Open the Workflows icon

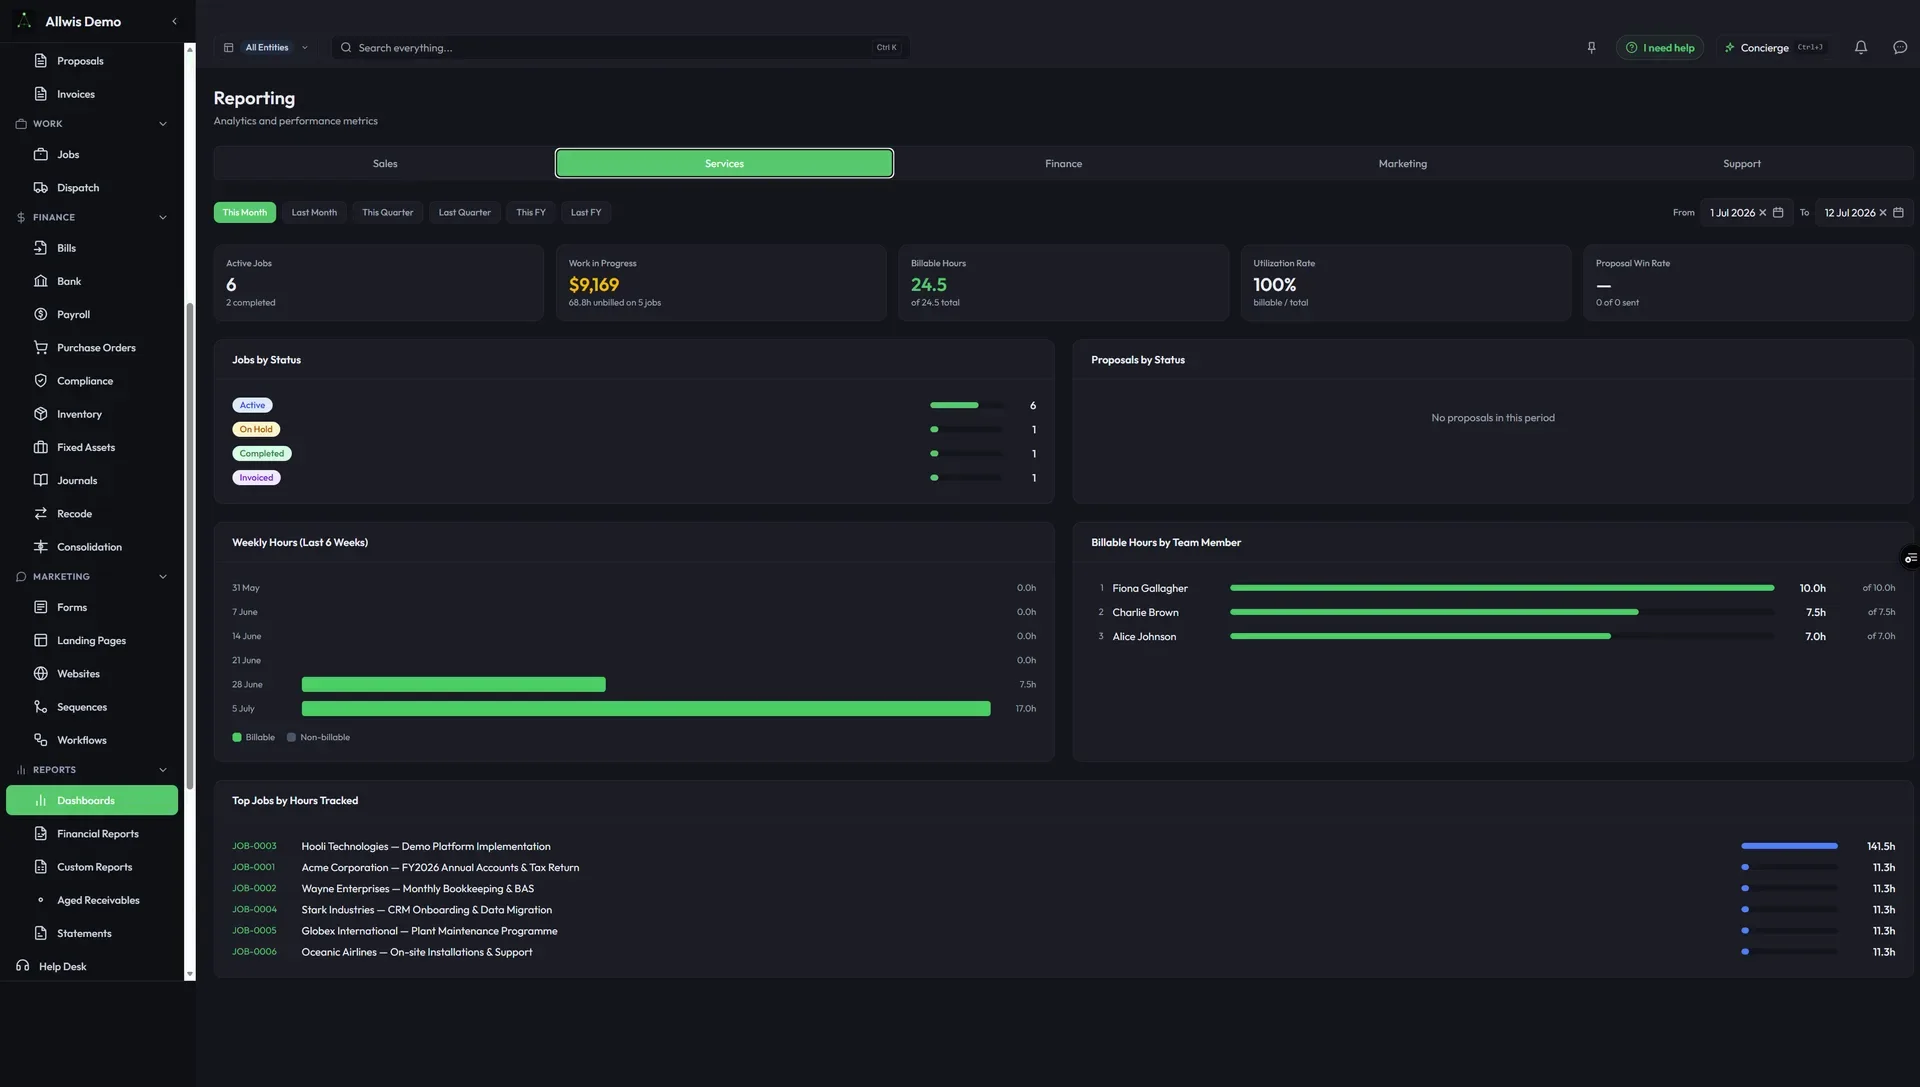[41, 740]
